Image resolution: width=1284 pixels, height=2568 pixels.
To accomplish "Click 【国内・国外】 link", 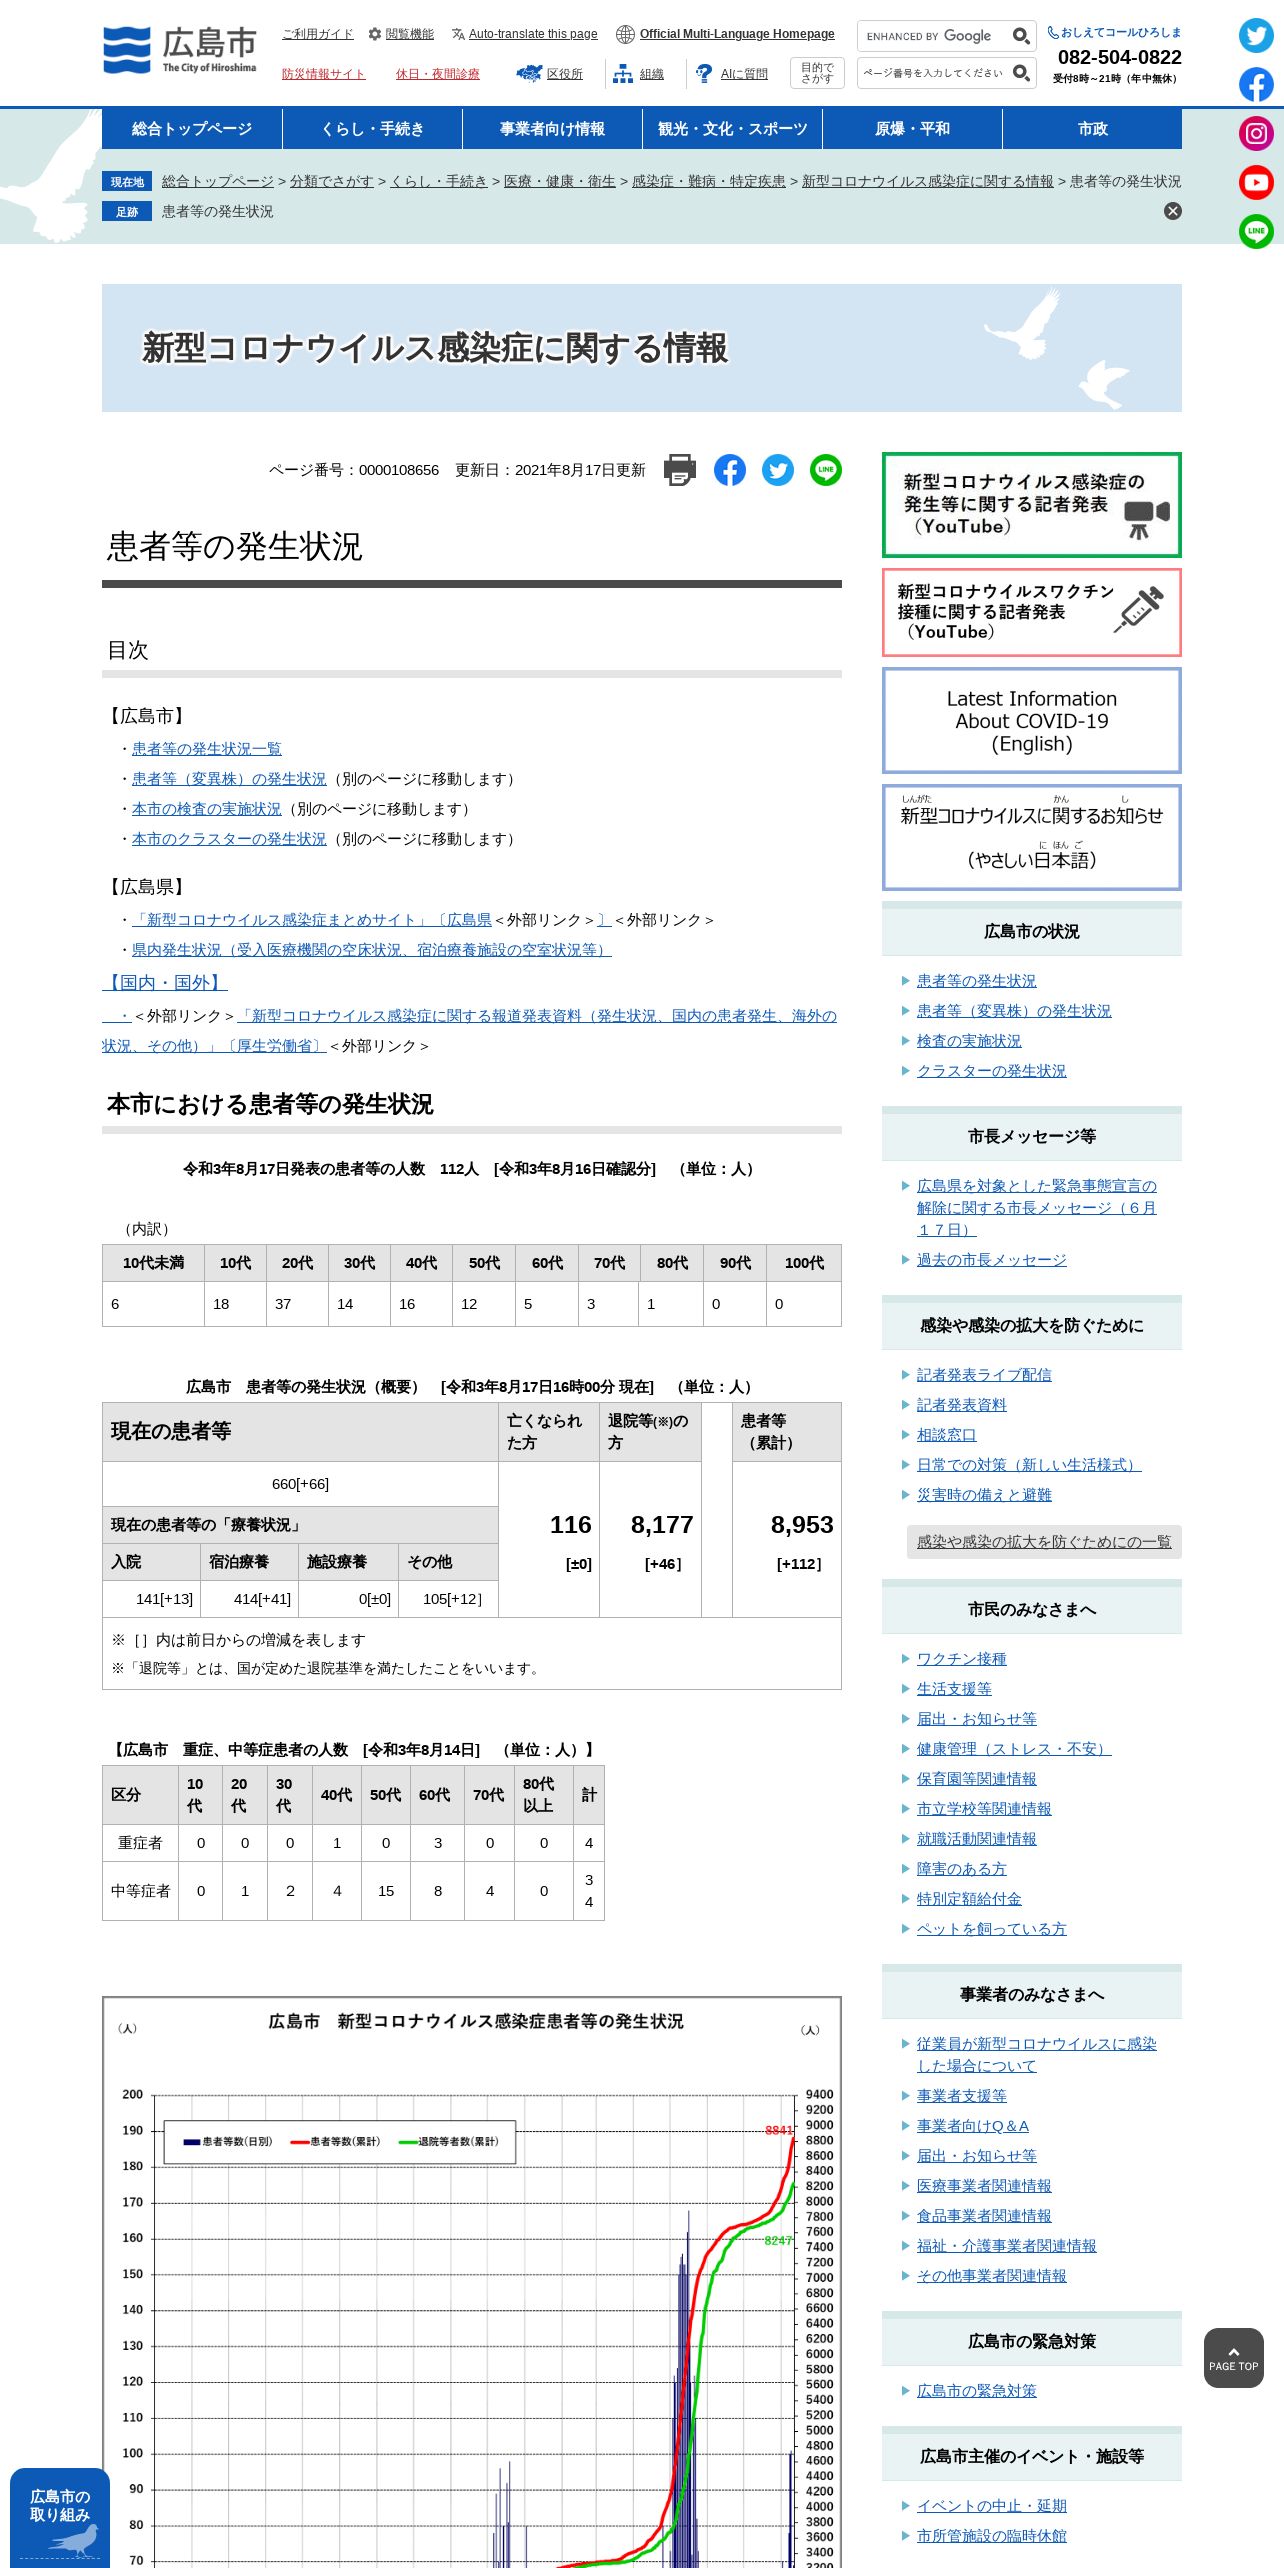I will [165, 983].
